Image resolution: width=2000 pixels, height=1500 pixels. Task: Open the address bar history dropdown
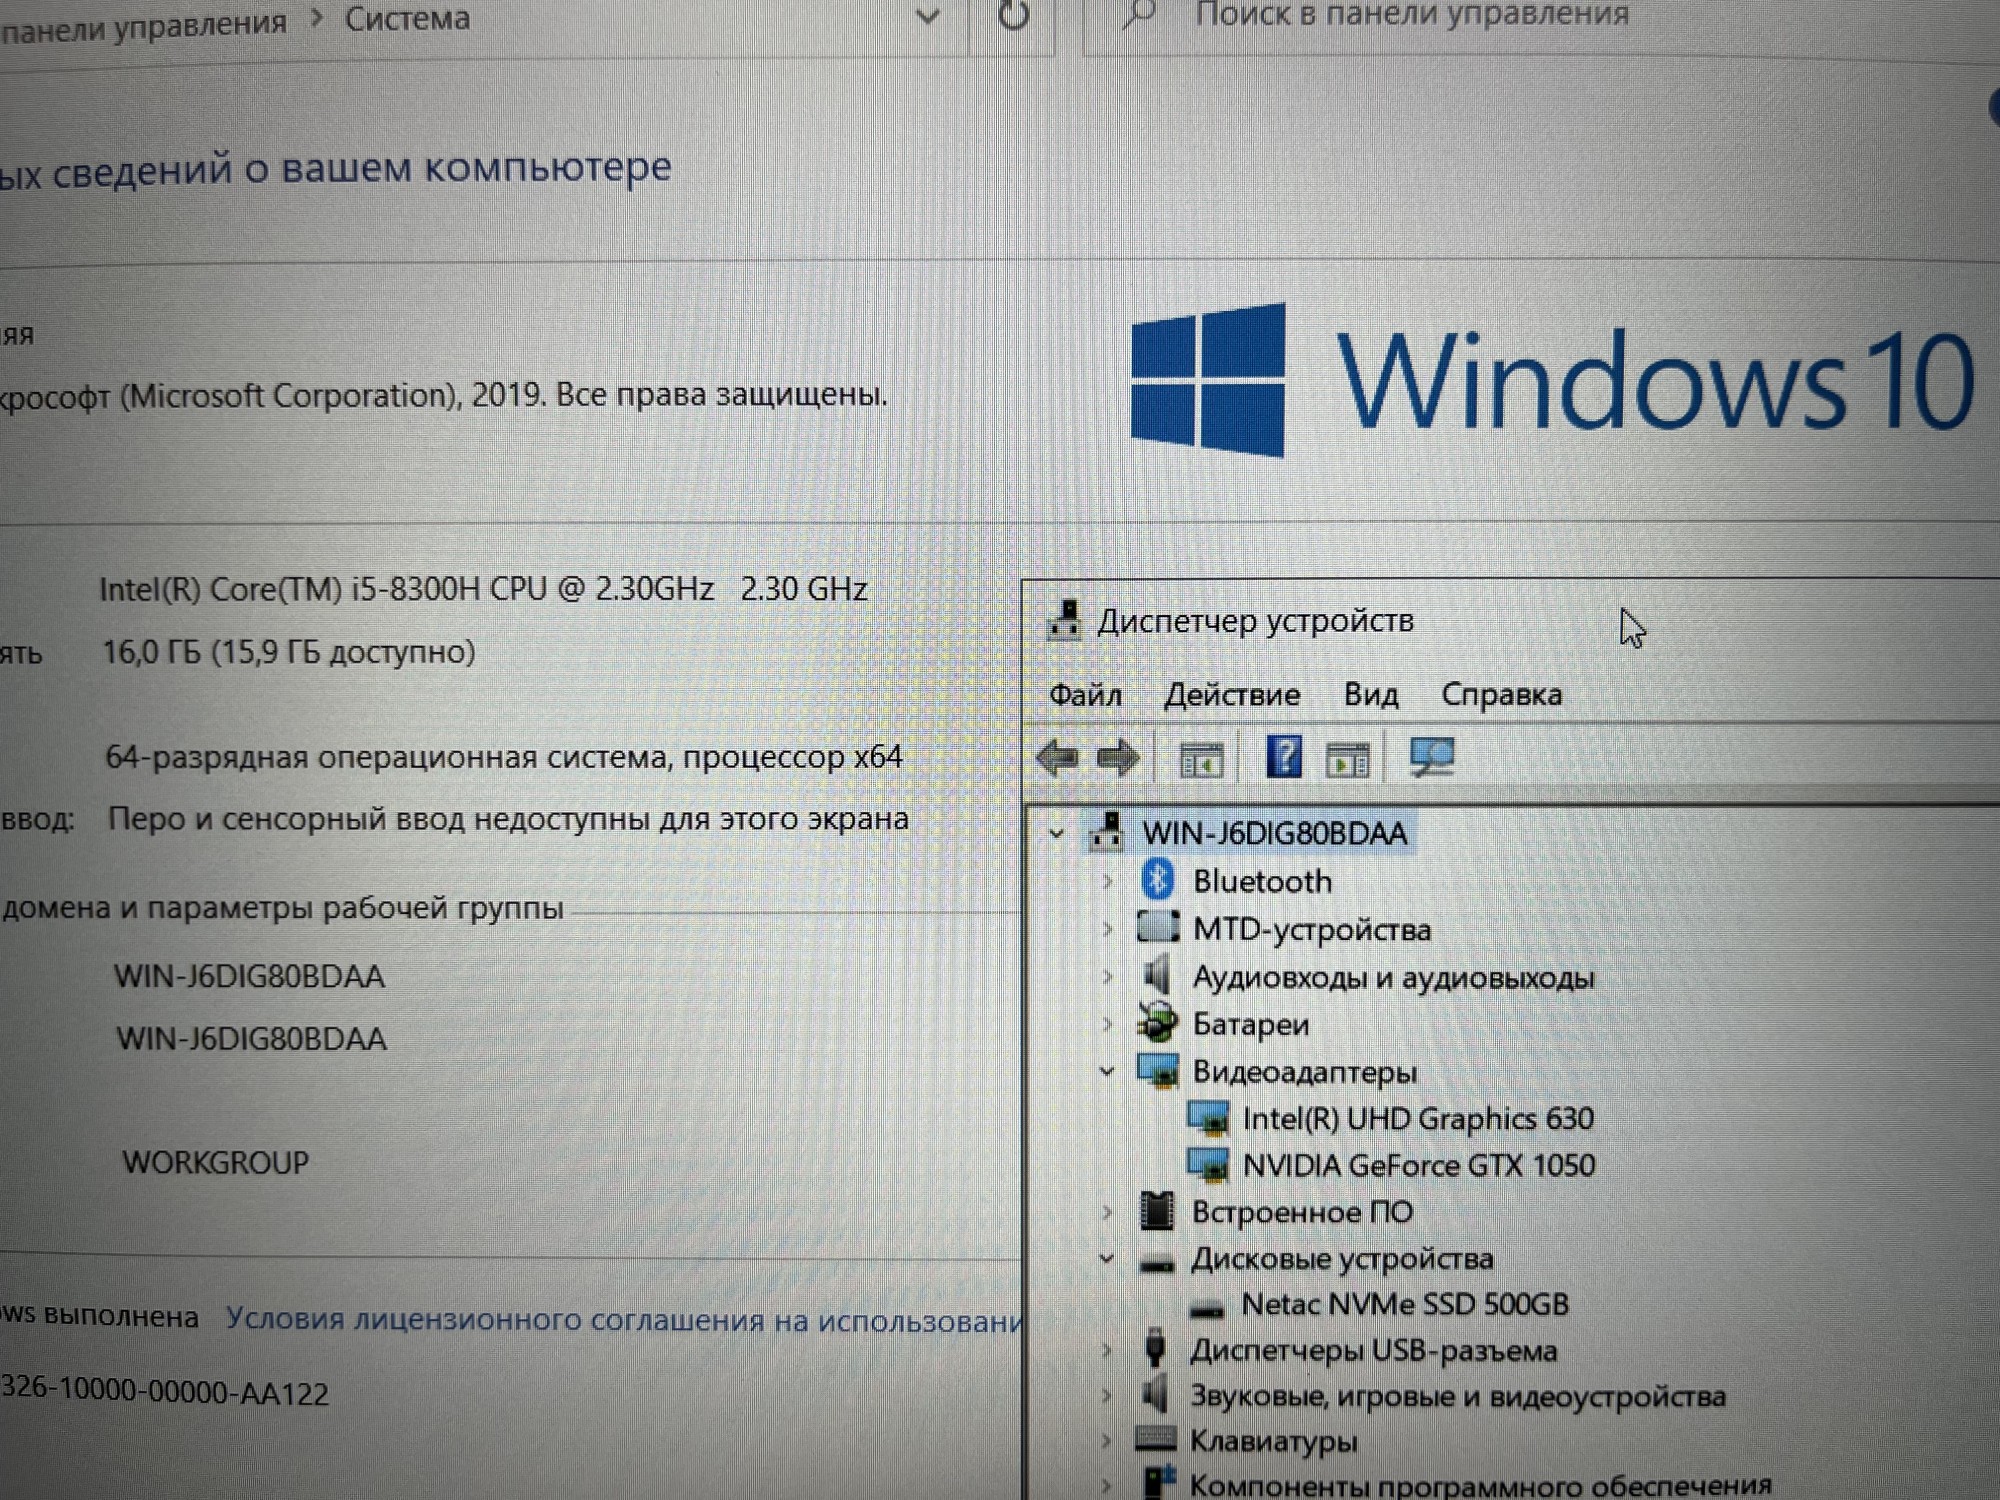(928, 16)
